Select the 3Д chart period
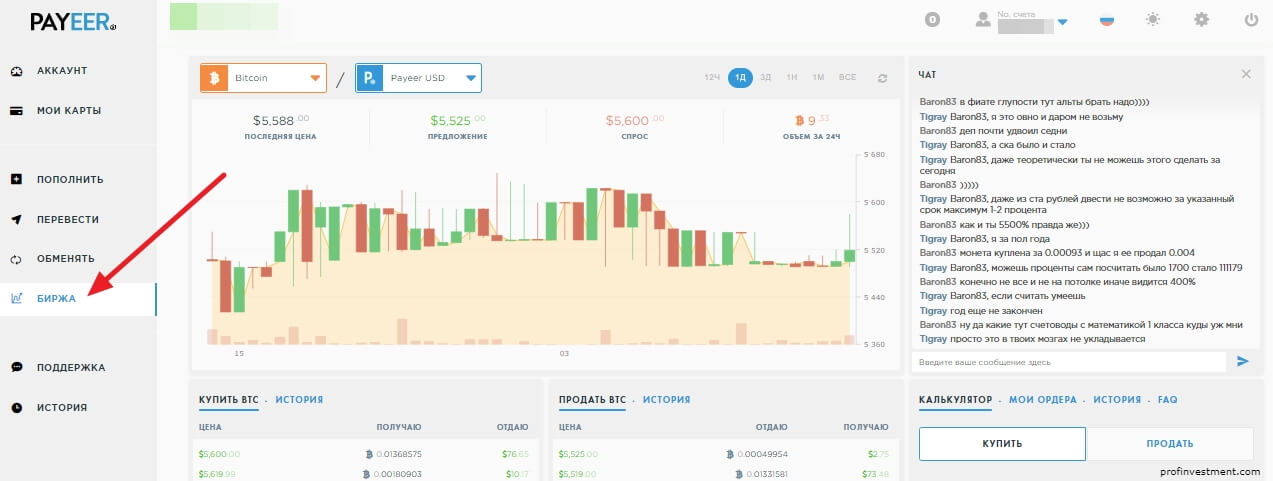 (x=765, y=78)
